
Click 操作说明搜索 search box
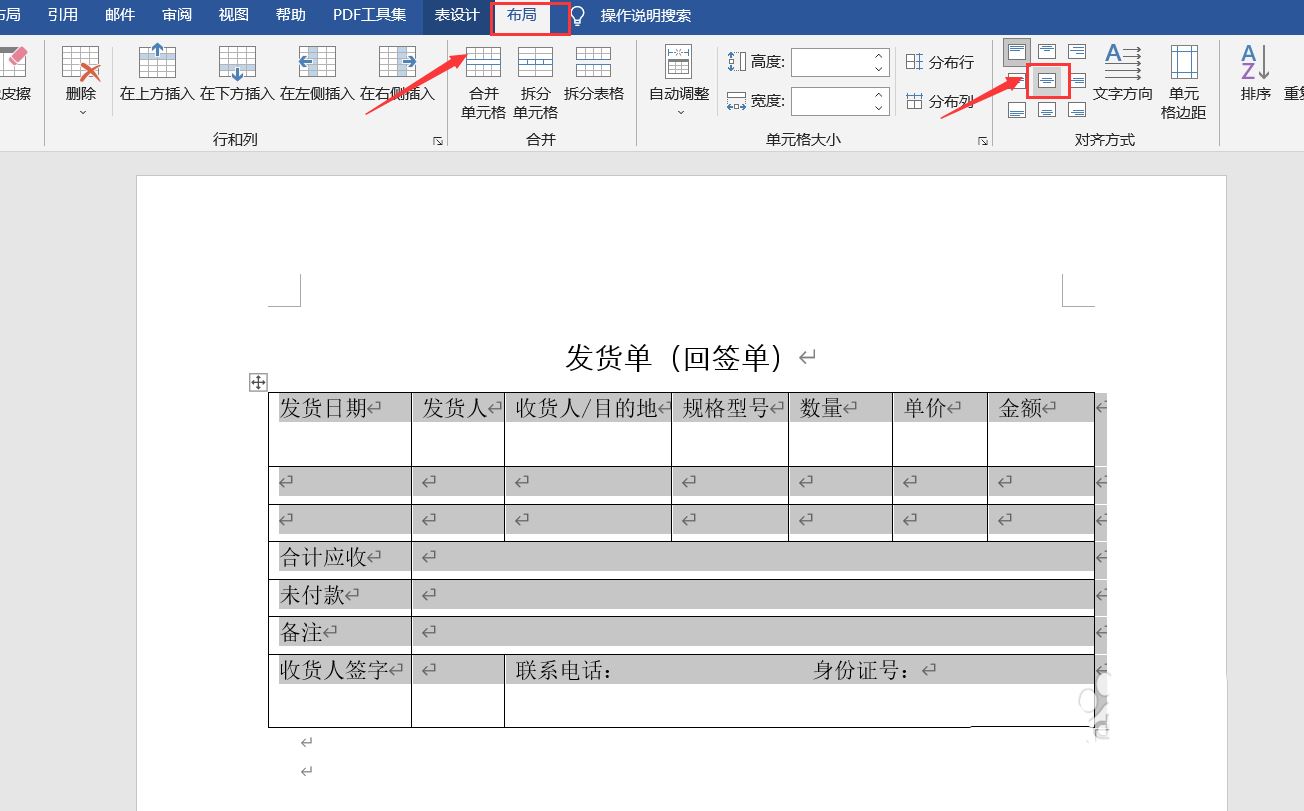point(645,16)
